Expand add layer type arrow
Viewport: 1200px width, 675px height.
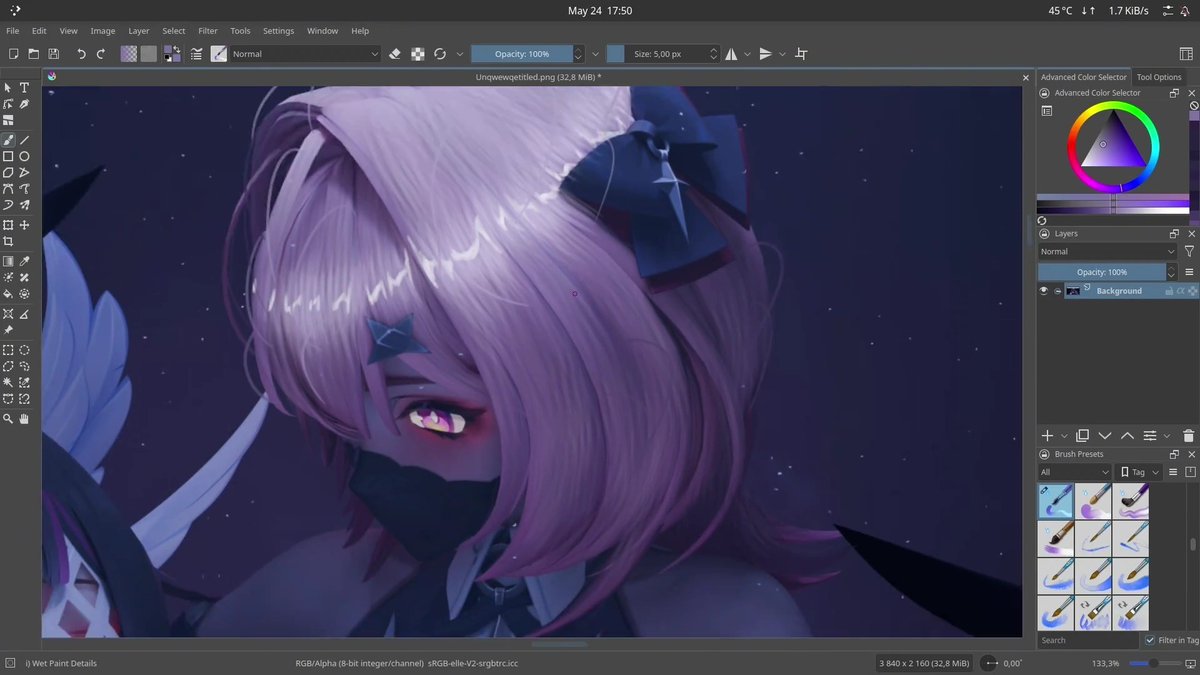(1064, 436)
